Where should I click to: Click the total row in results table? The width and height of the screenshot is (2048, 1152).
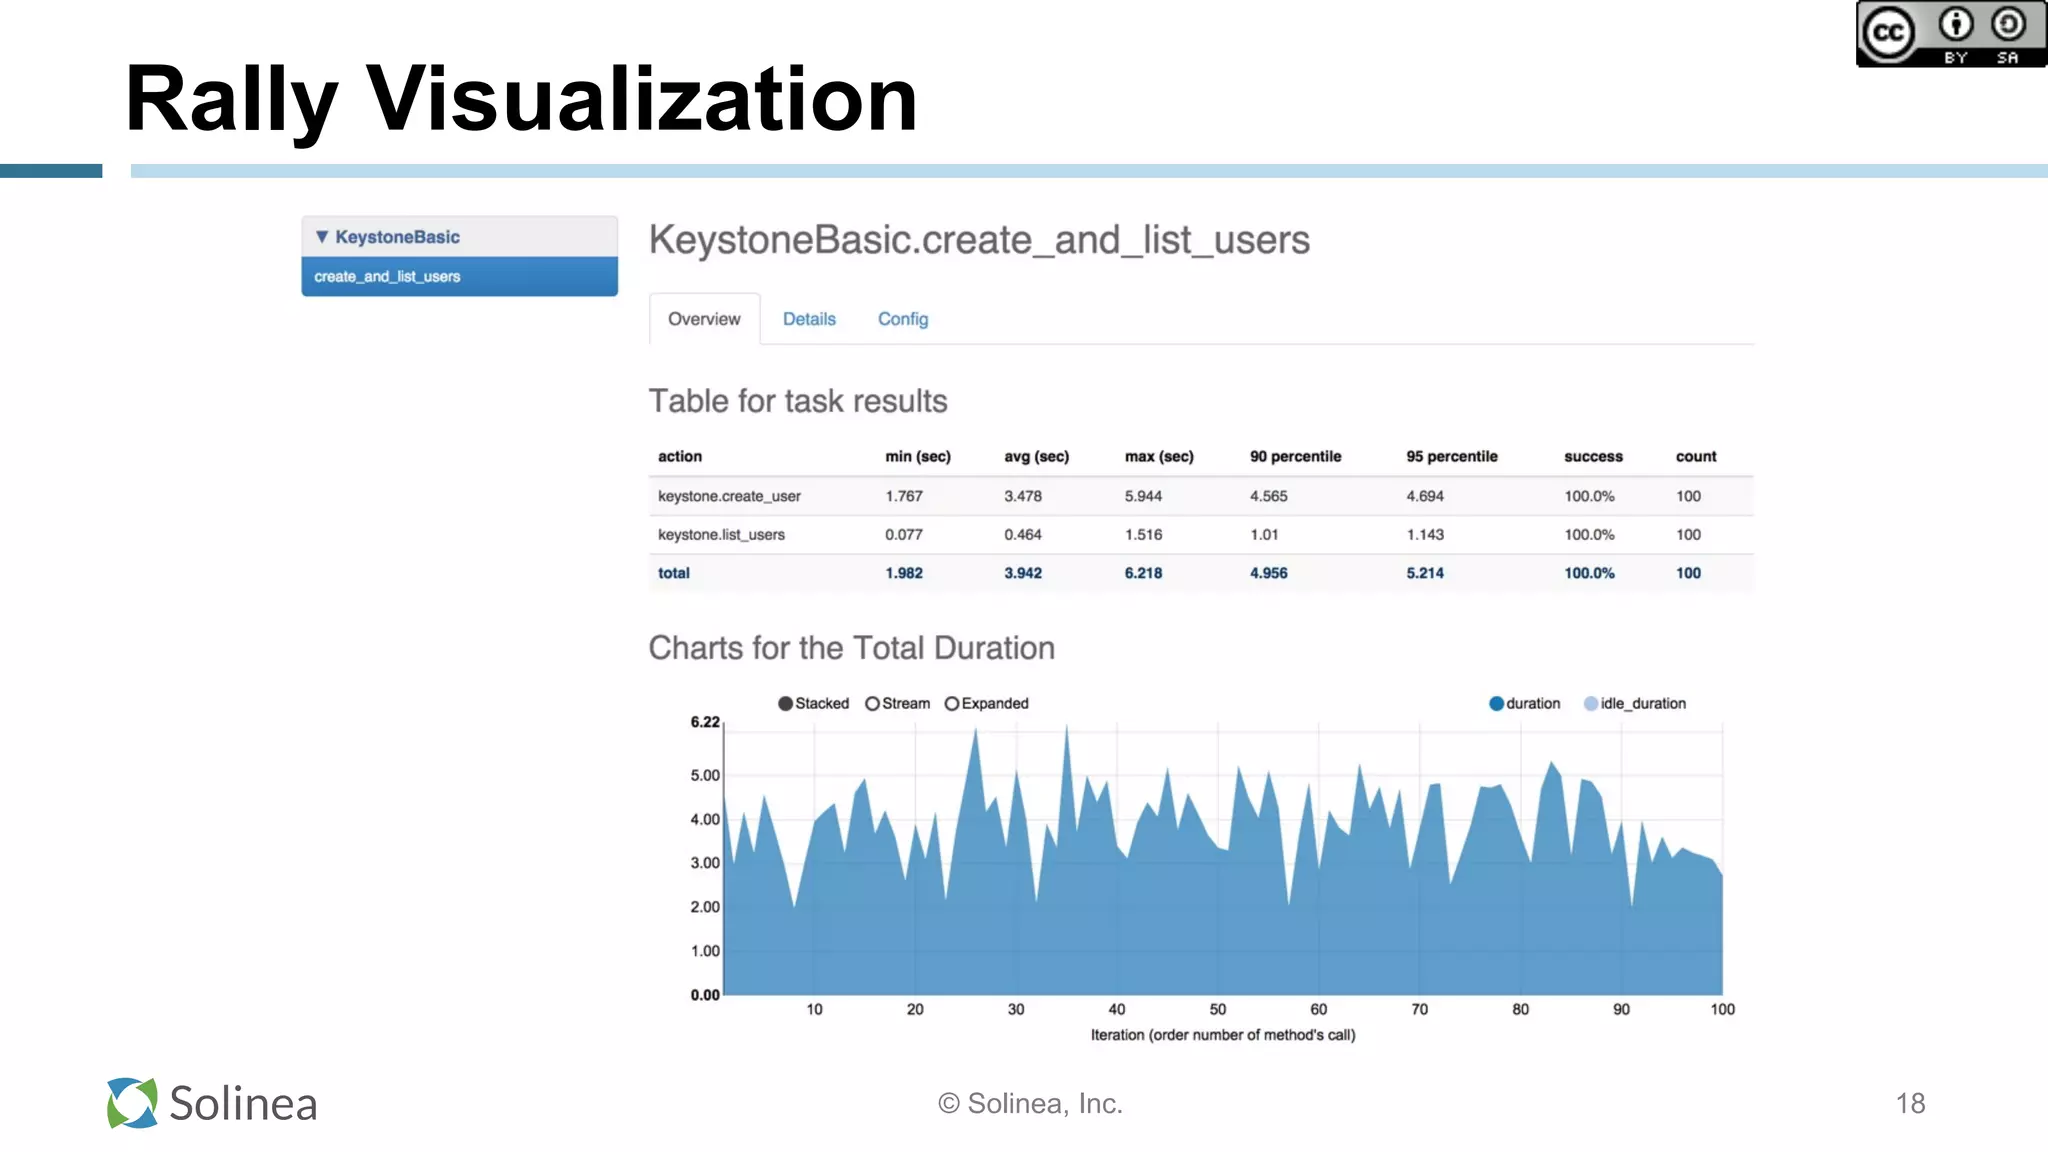point(674,573)
